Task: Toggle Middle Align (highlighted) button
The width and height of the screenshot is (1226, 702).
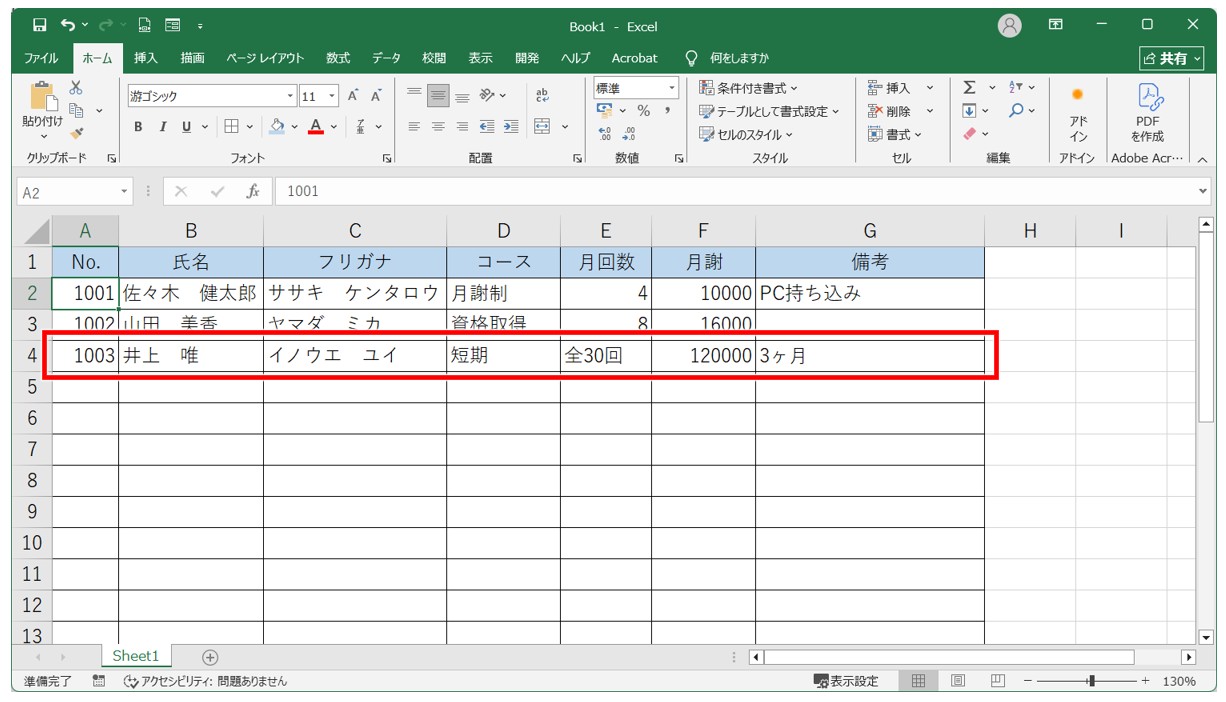Action: coord(438,96)
